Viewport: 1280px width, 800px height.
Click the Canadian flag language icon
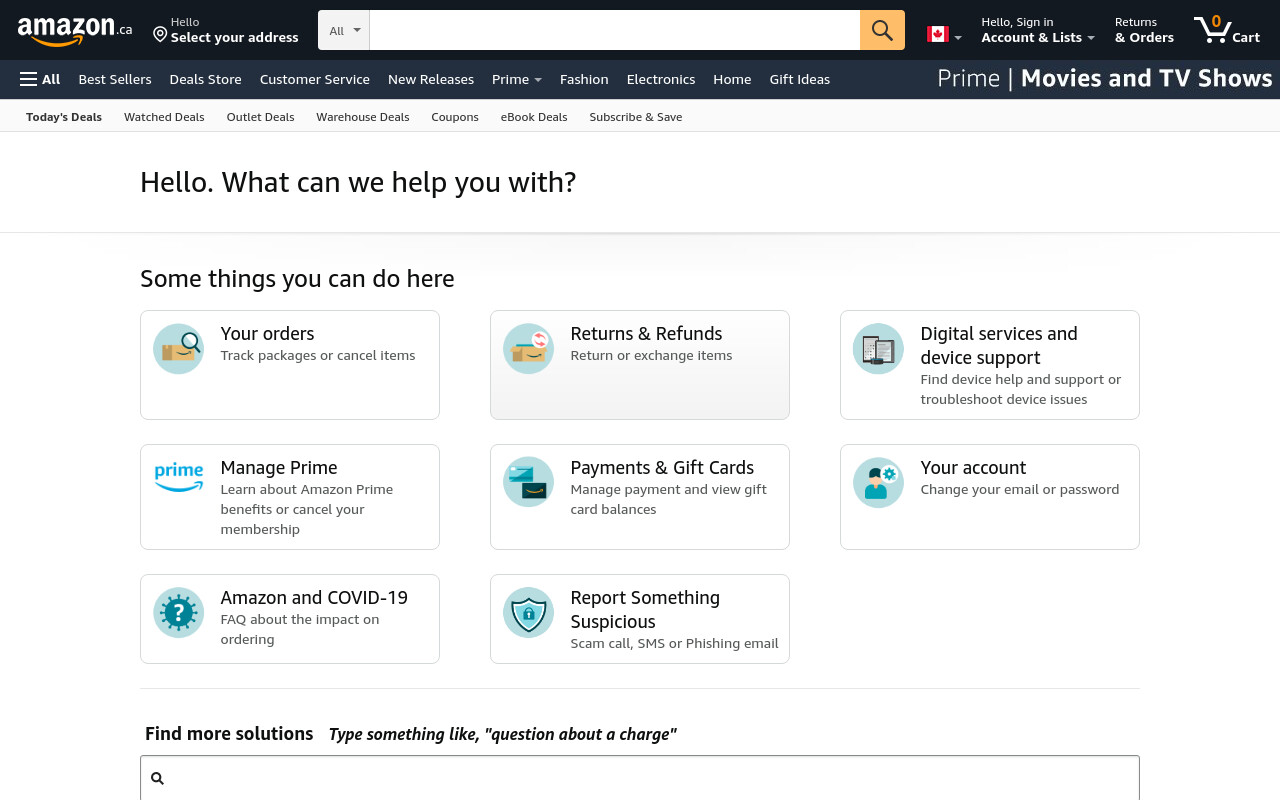tap(937, 34)
